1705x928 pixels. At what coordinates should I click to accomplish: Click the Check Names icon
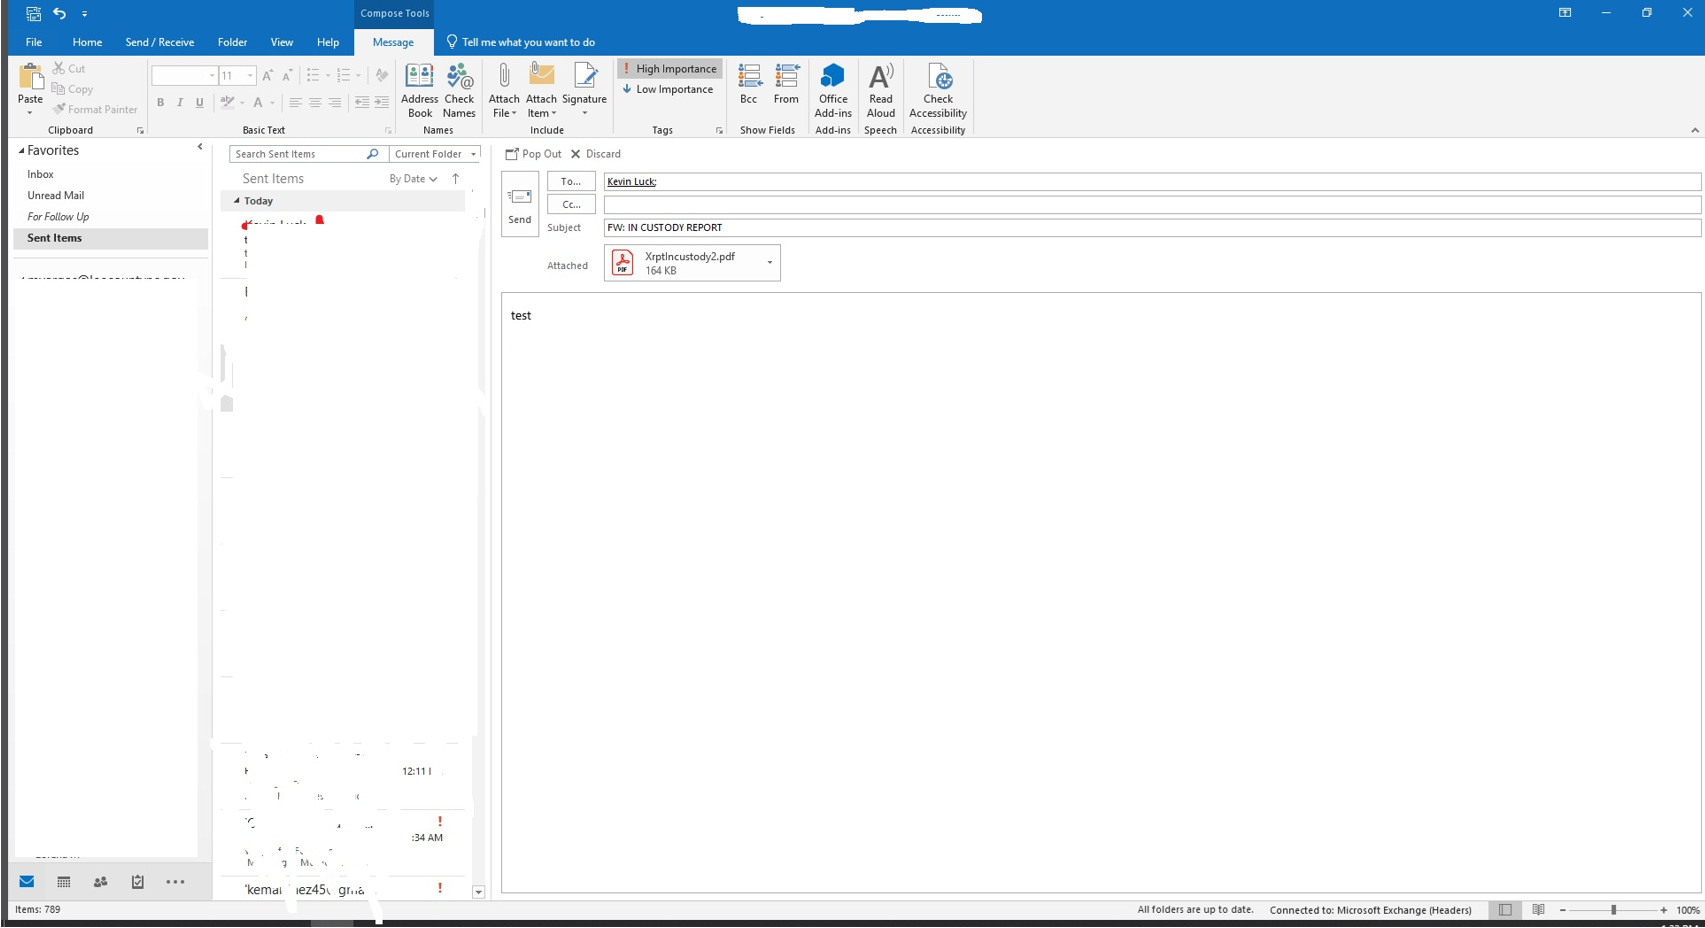tap(459, 90)
